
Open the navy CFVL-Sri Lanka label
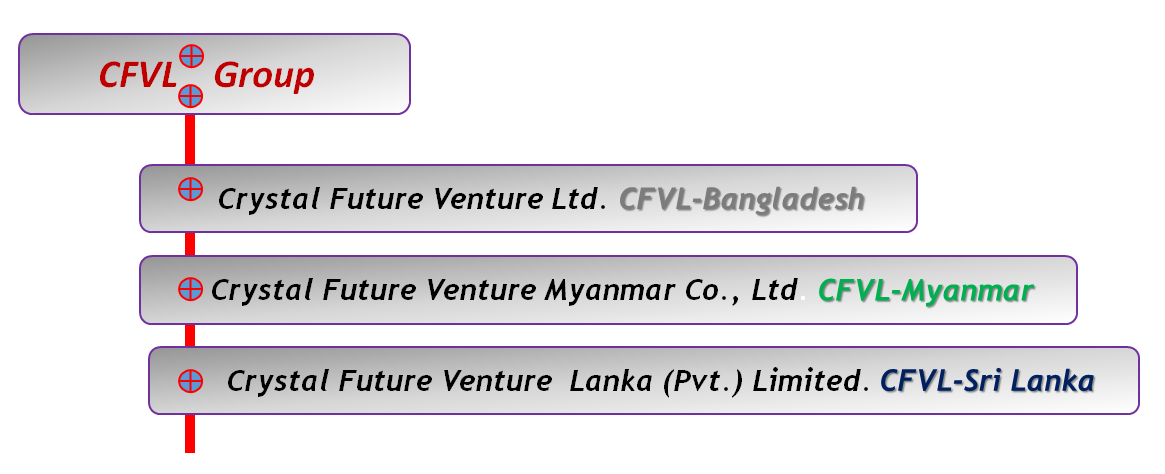pos(987,381)
